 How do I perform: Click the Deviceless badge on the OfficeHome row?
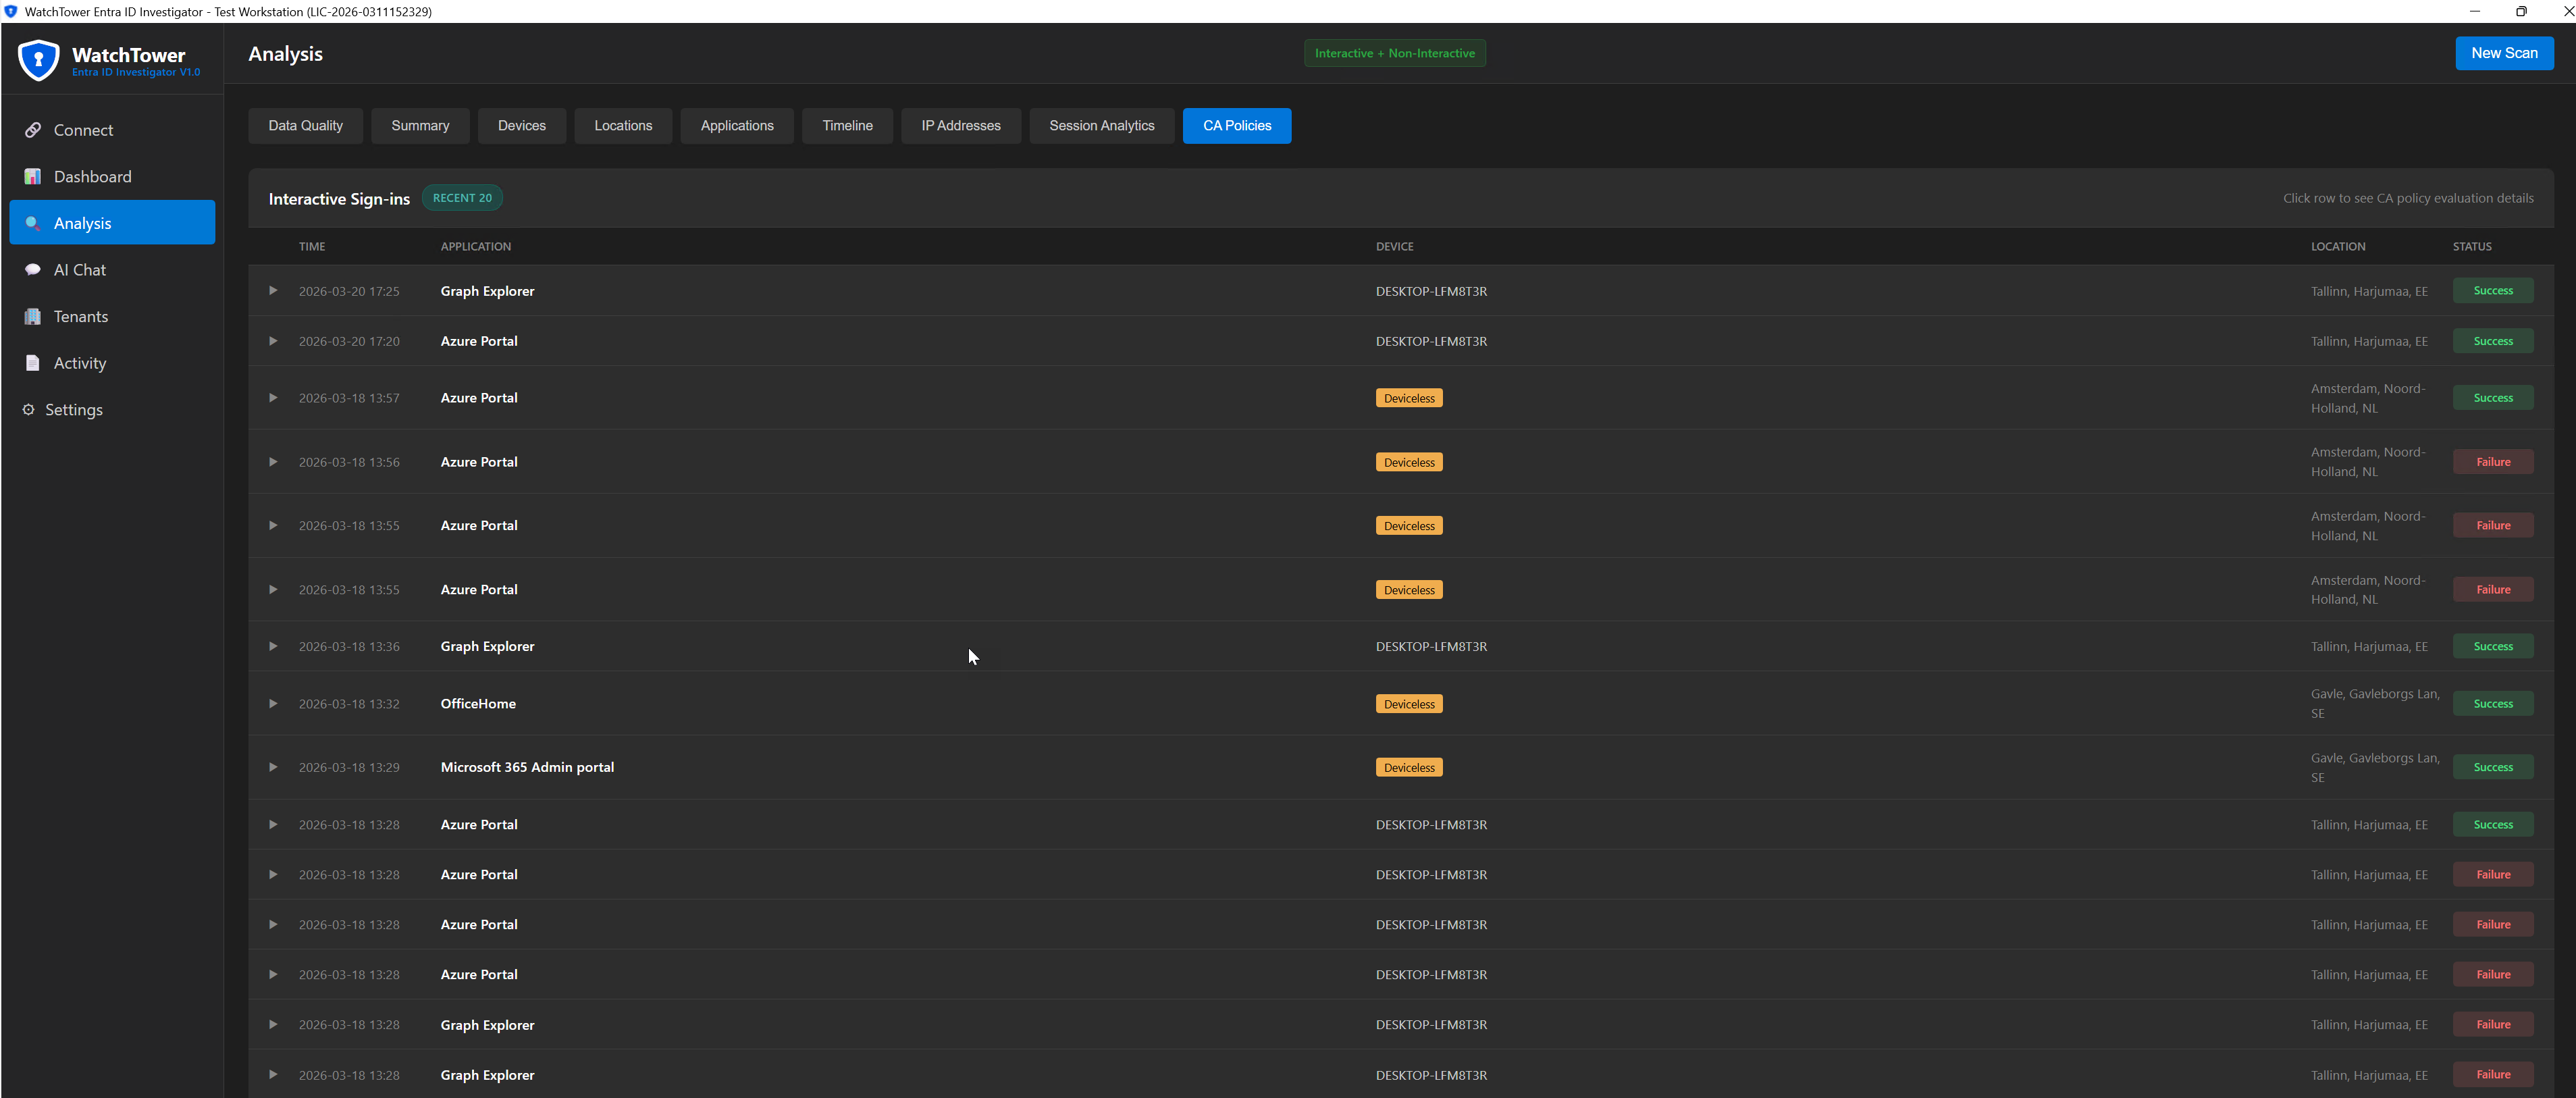coord(1409,703)
